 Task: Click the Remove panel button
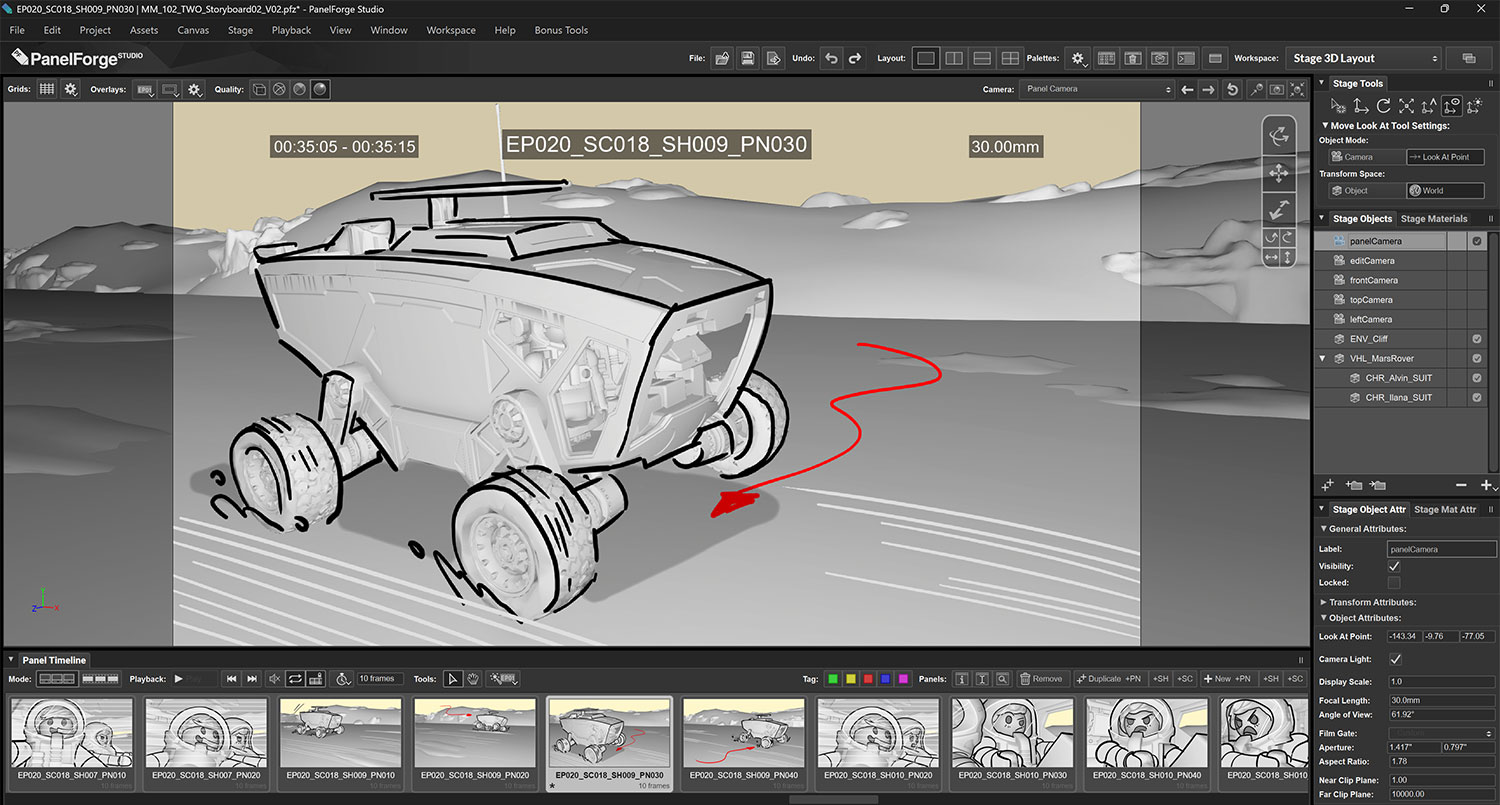click(1042, 679)
